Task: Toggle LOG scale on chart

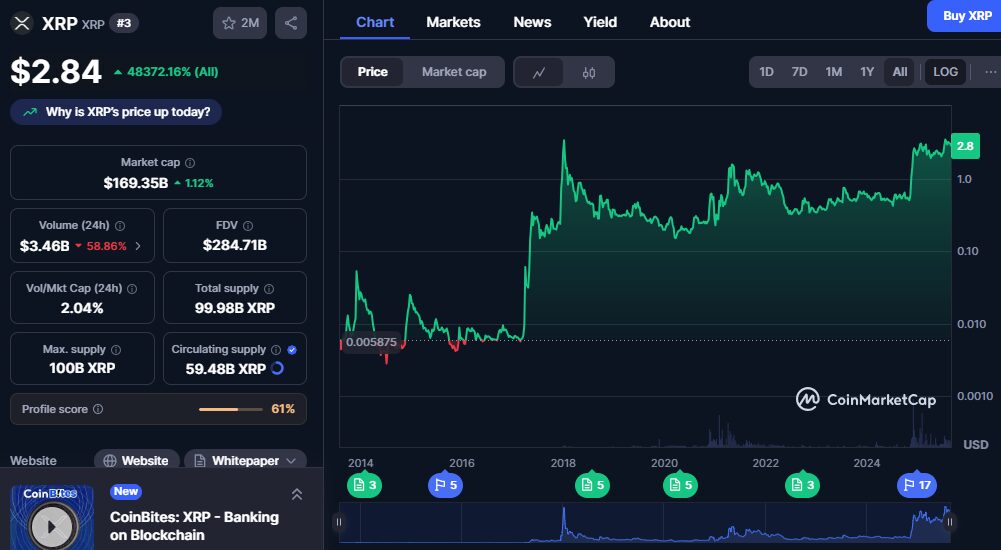Action: point(945,72)
